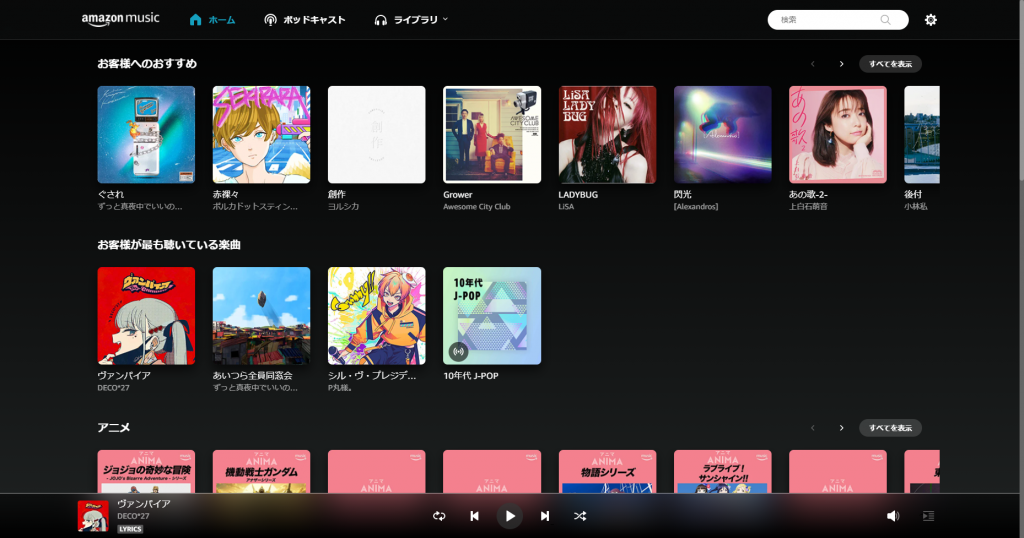Viewport: 1024px width, 538px height.
Task: Play the current song ヴァンパイア
Action: pos(510,516)
